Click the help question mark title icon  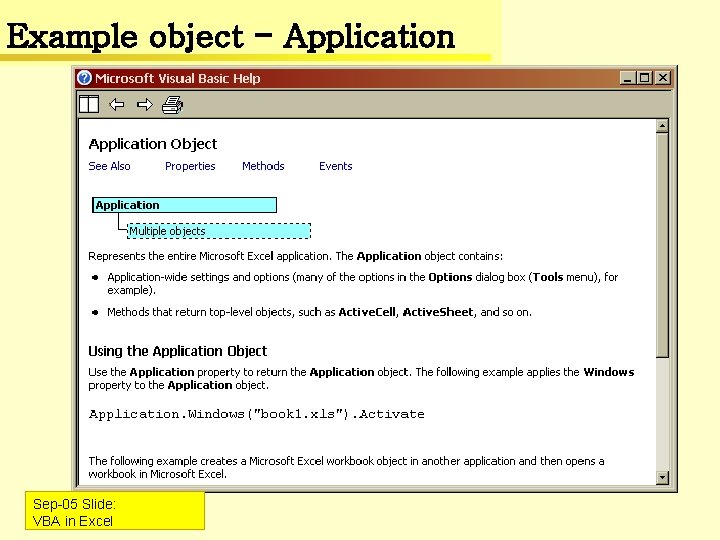coord(84,78)
